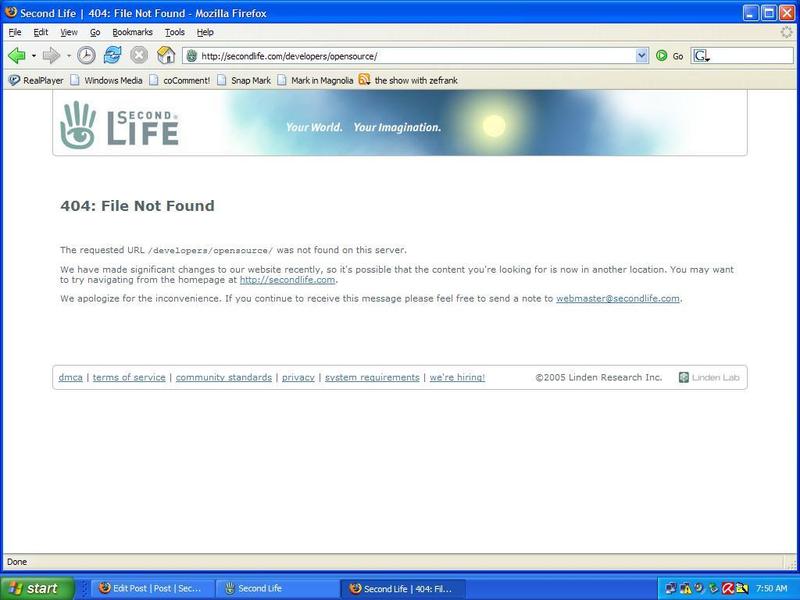Image resolution: width=800 pixels, height=600 pixels.
Task: Open the we're hiring! link
Action: pos(457,378)
